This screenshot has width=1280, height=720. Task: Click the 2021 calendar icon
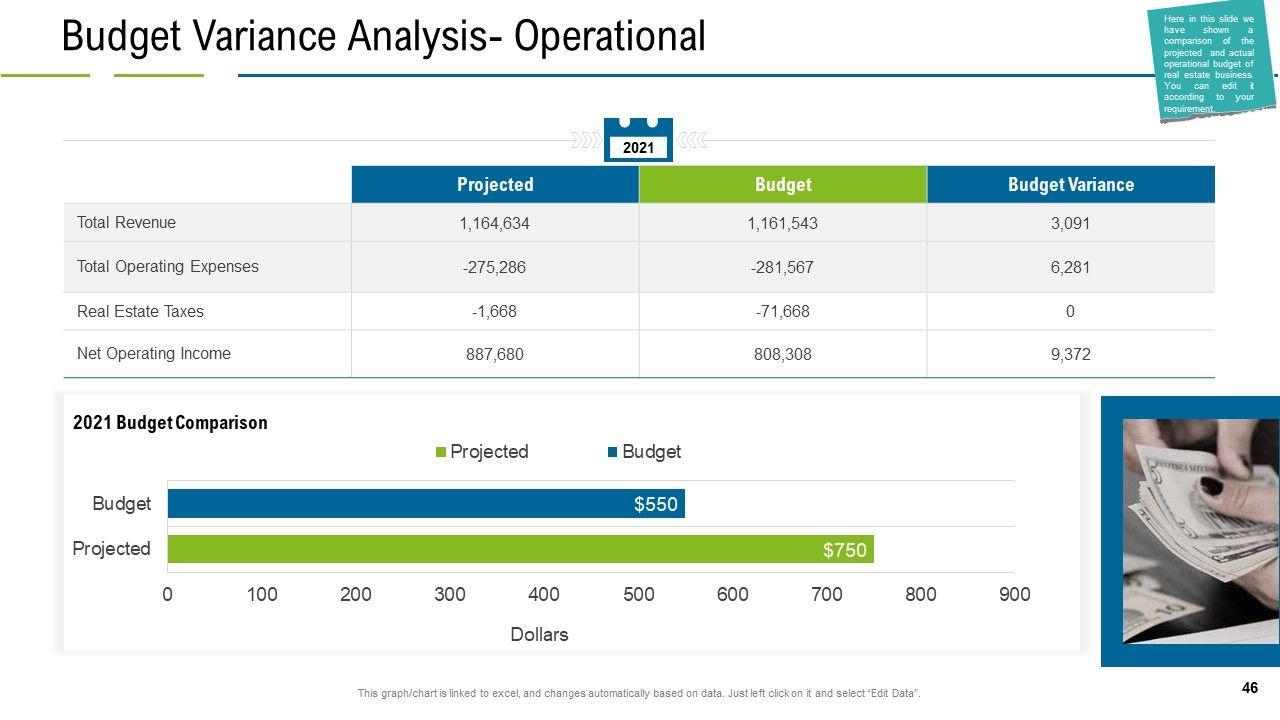click(638, 140)
